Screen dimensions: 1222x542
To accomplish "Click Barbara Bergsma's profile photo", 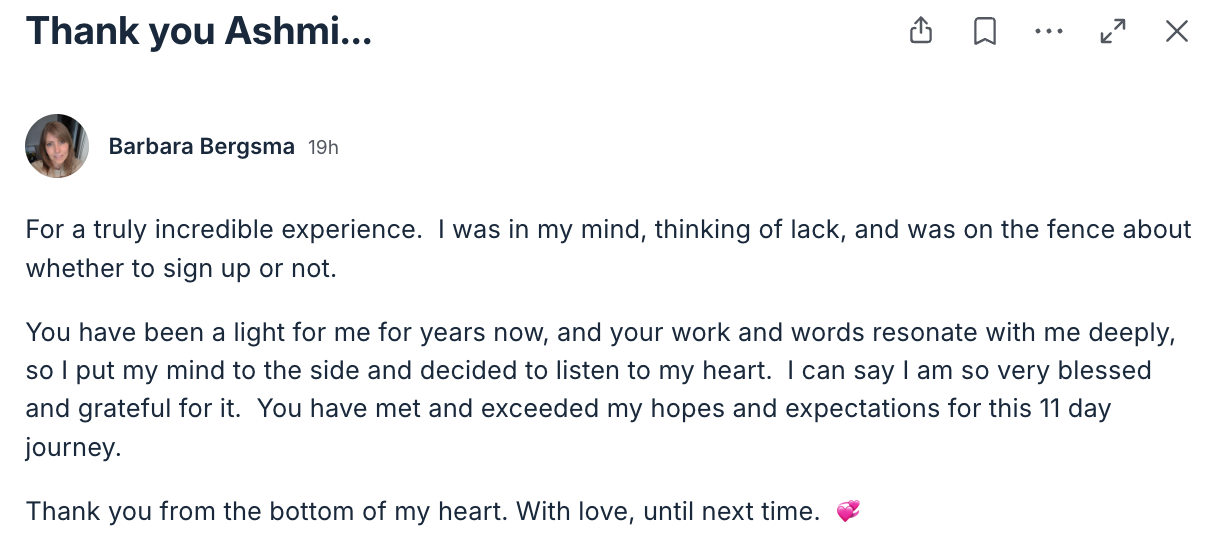I will click(x=57, y=146).
